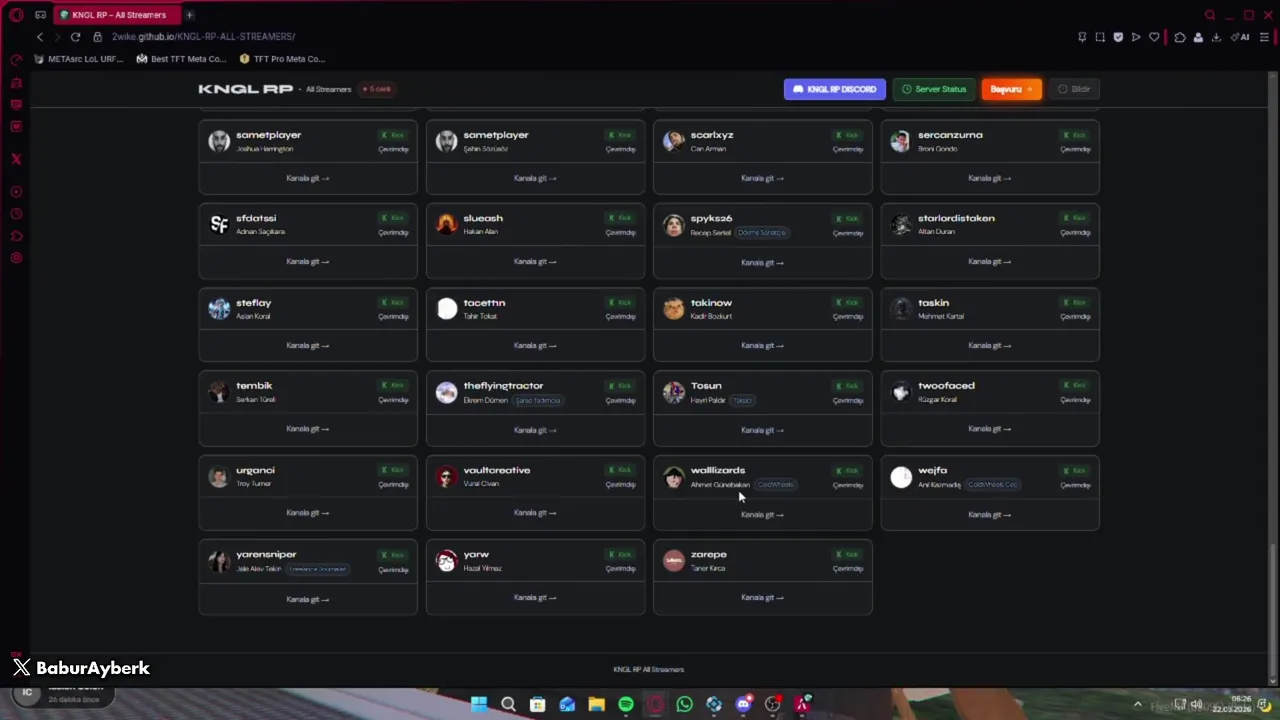Click the volume icon in system tray
Image resolution: width=1280 pixels, height=720 pixels.
(x=1196, y=705)
